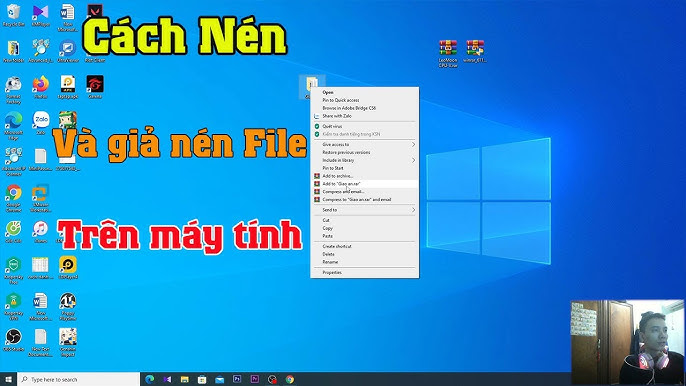Open Microsoft Store from the taskbar
The image size is (686, 386).
click(202, 379)
